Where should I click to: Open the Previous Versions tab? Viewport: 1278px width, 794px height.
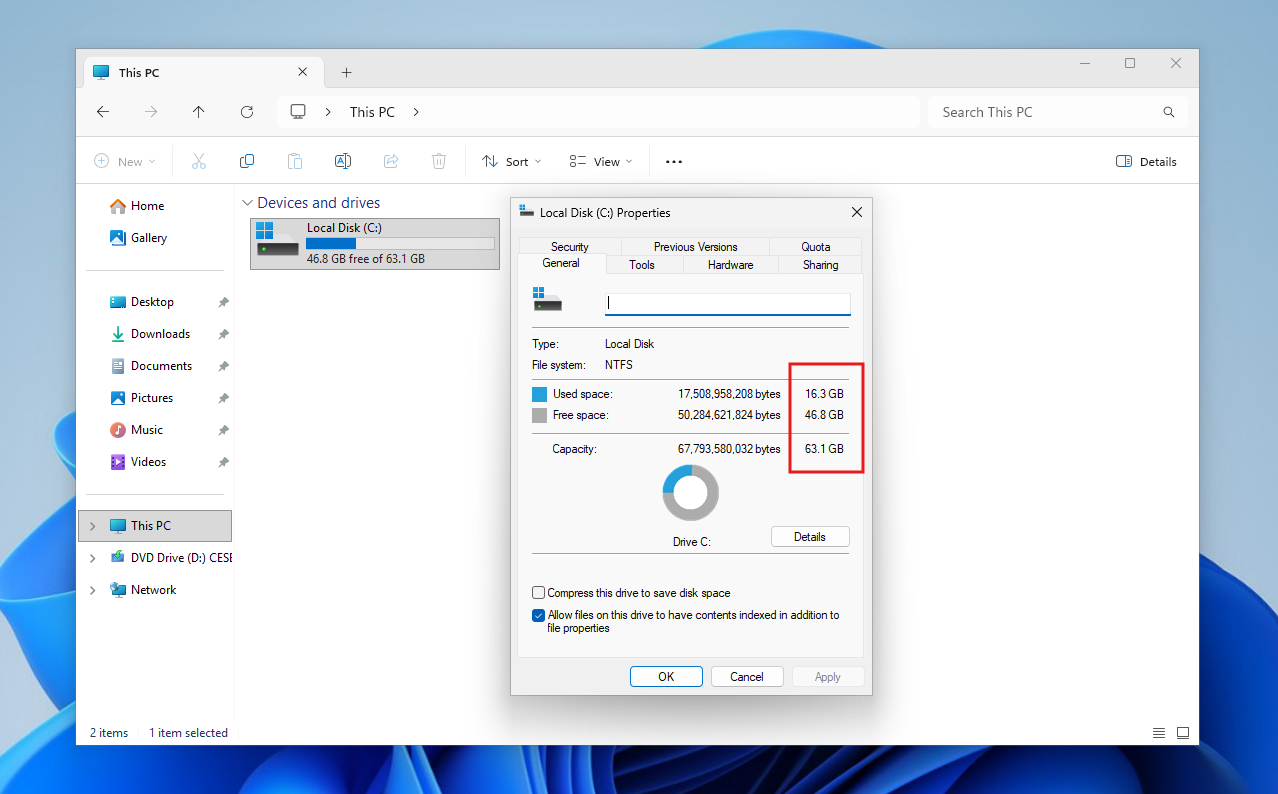(x=696, y=246)
